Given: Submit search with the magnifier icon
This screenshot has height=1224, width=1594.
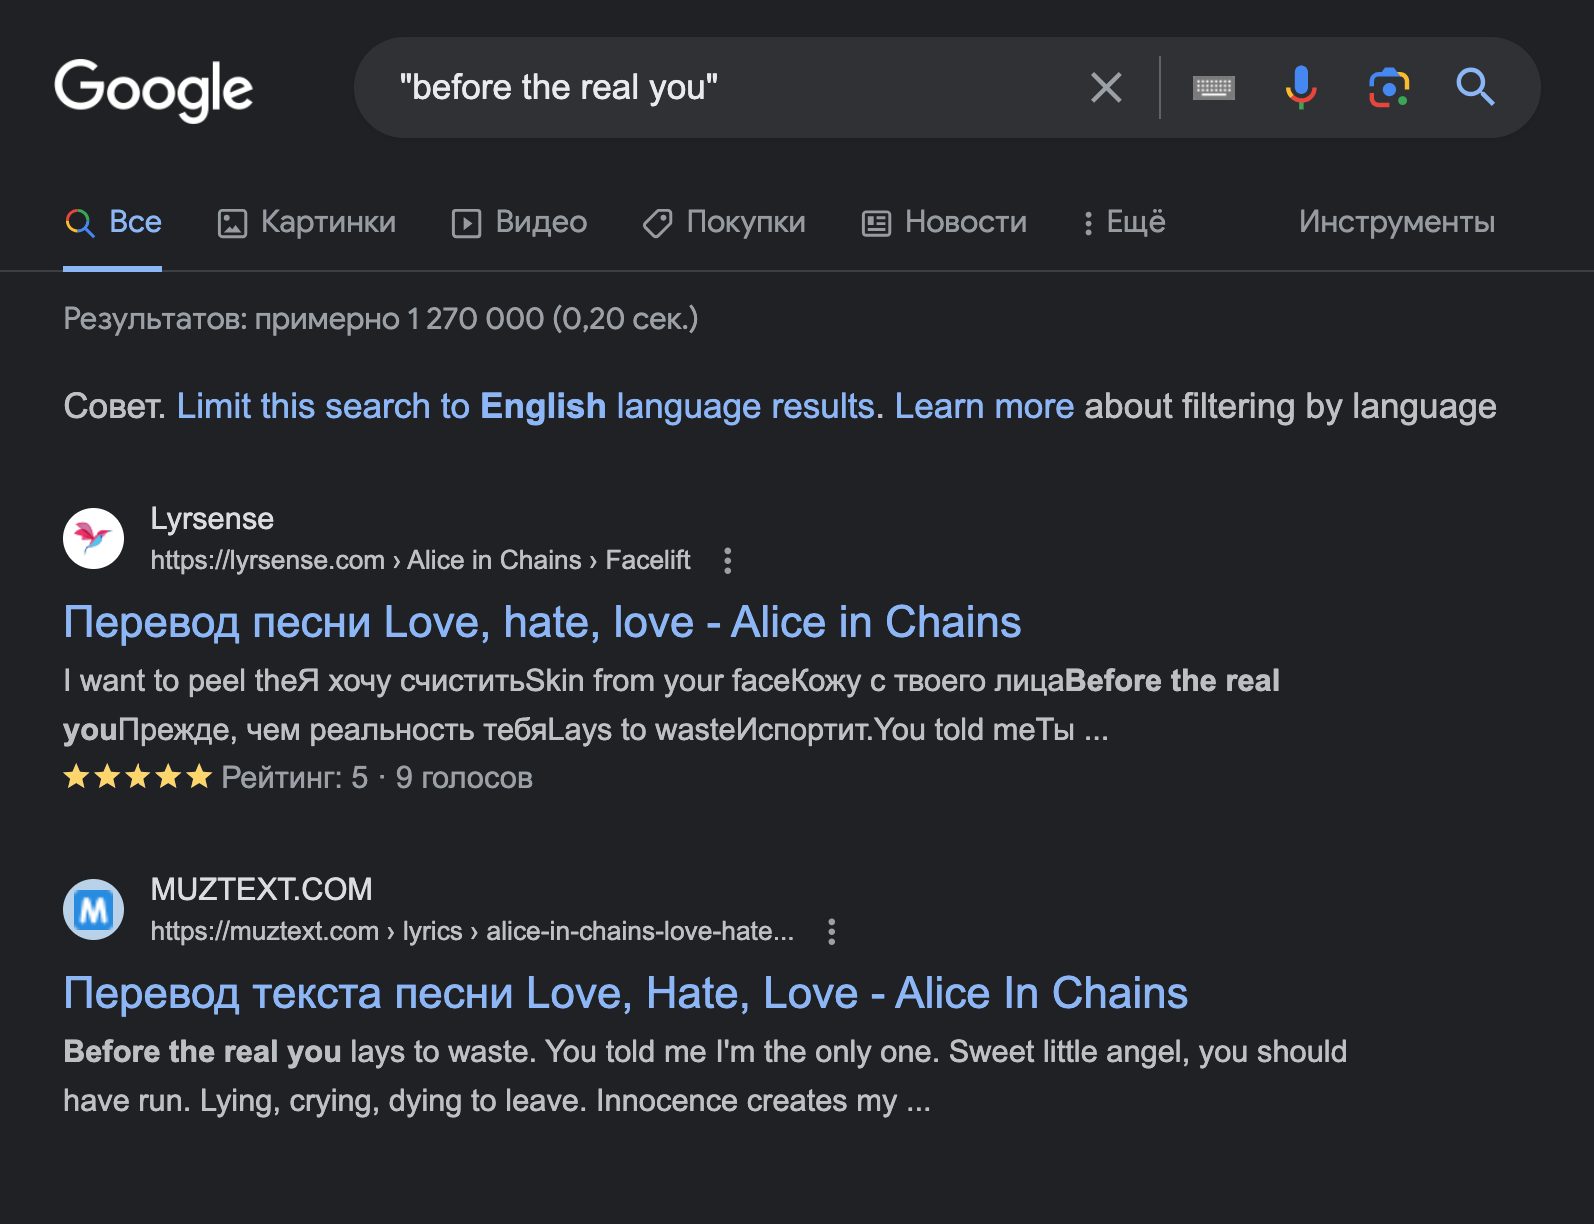Looking at the screenshot, I should [1475, 88].
